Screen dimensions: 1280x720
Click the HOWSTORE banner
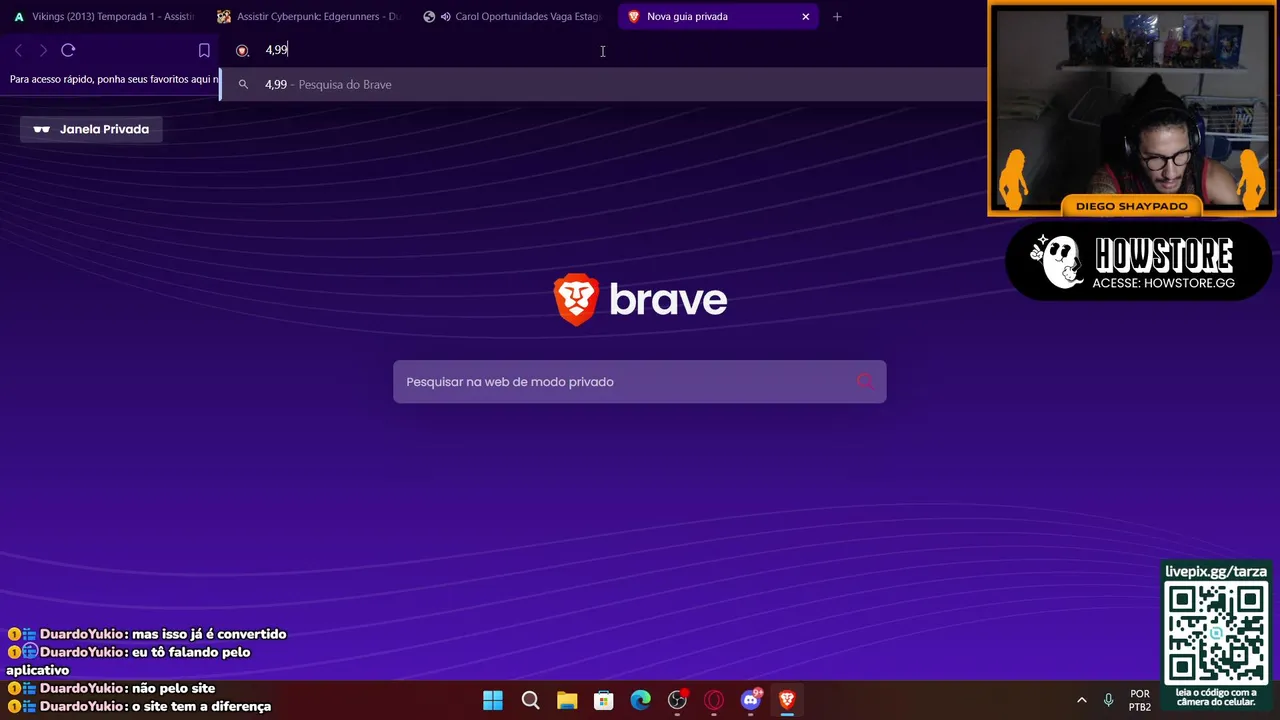click(1139, 262)
